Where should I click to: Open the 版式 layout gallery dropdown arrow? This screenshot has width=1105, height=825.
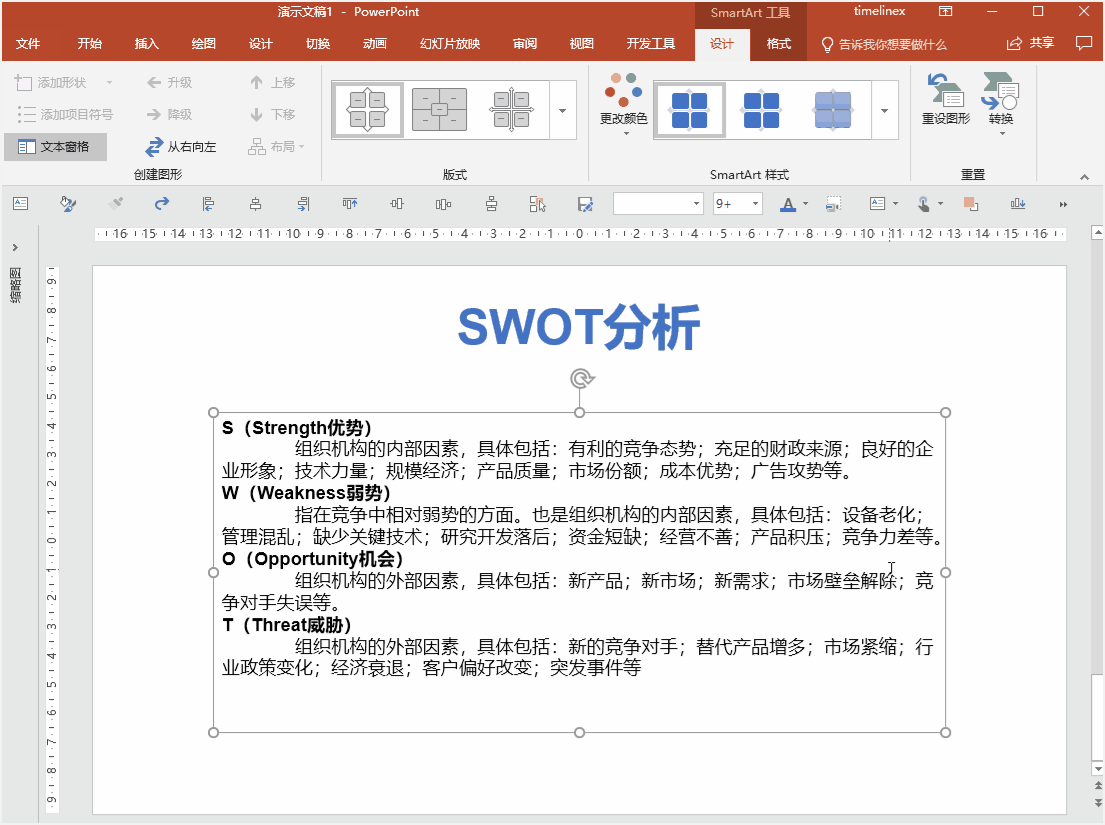click(561, 112)
